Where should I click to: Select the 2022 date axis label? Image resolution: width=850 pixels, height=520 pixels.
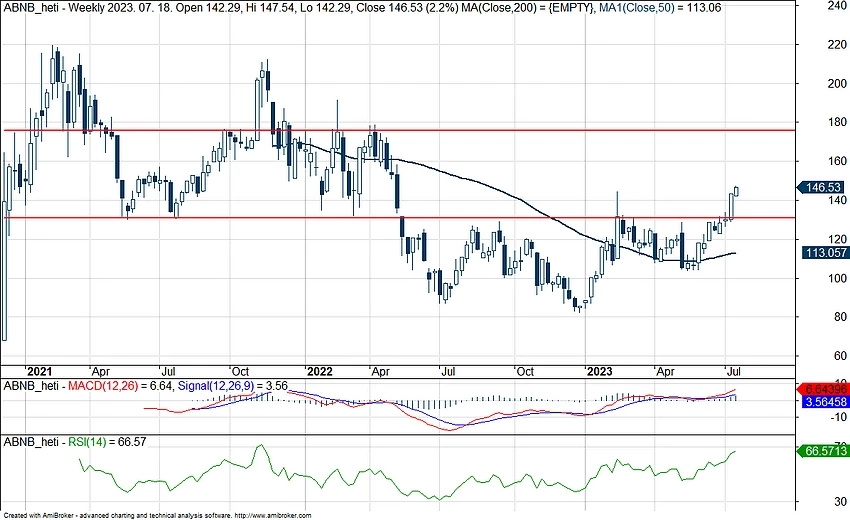319,372
